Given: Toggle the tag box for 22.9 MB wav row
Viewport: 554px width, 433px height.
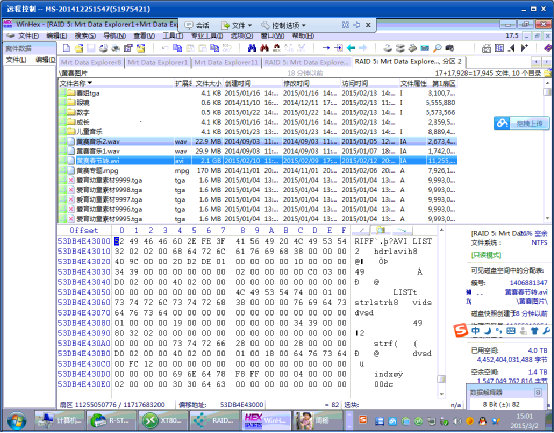Looking at the screenshot, I should click(x=63, y=141).
